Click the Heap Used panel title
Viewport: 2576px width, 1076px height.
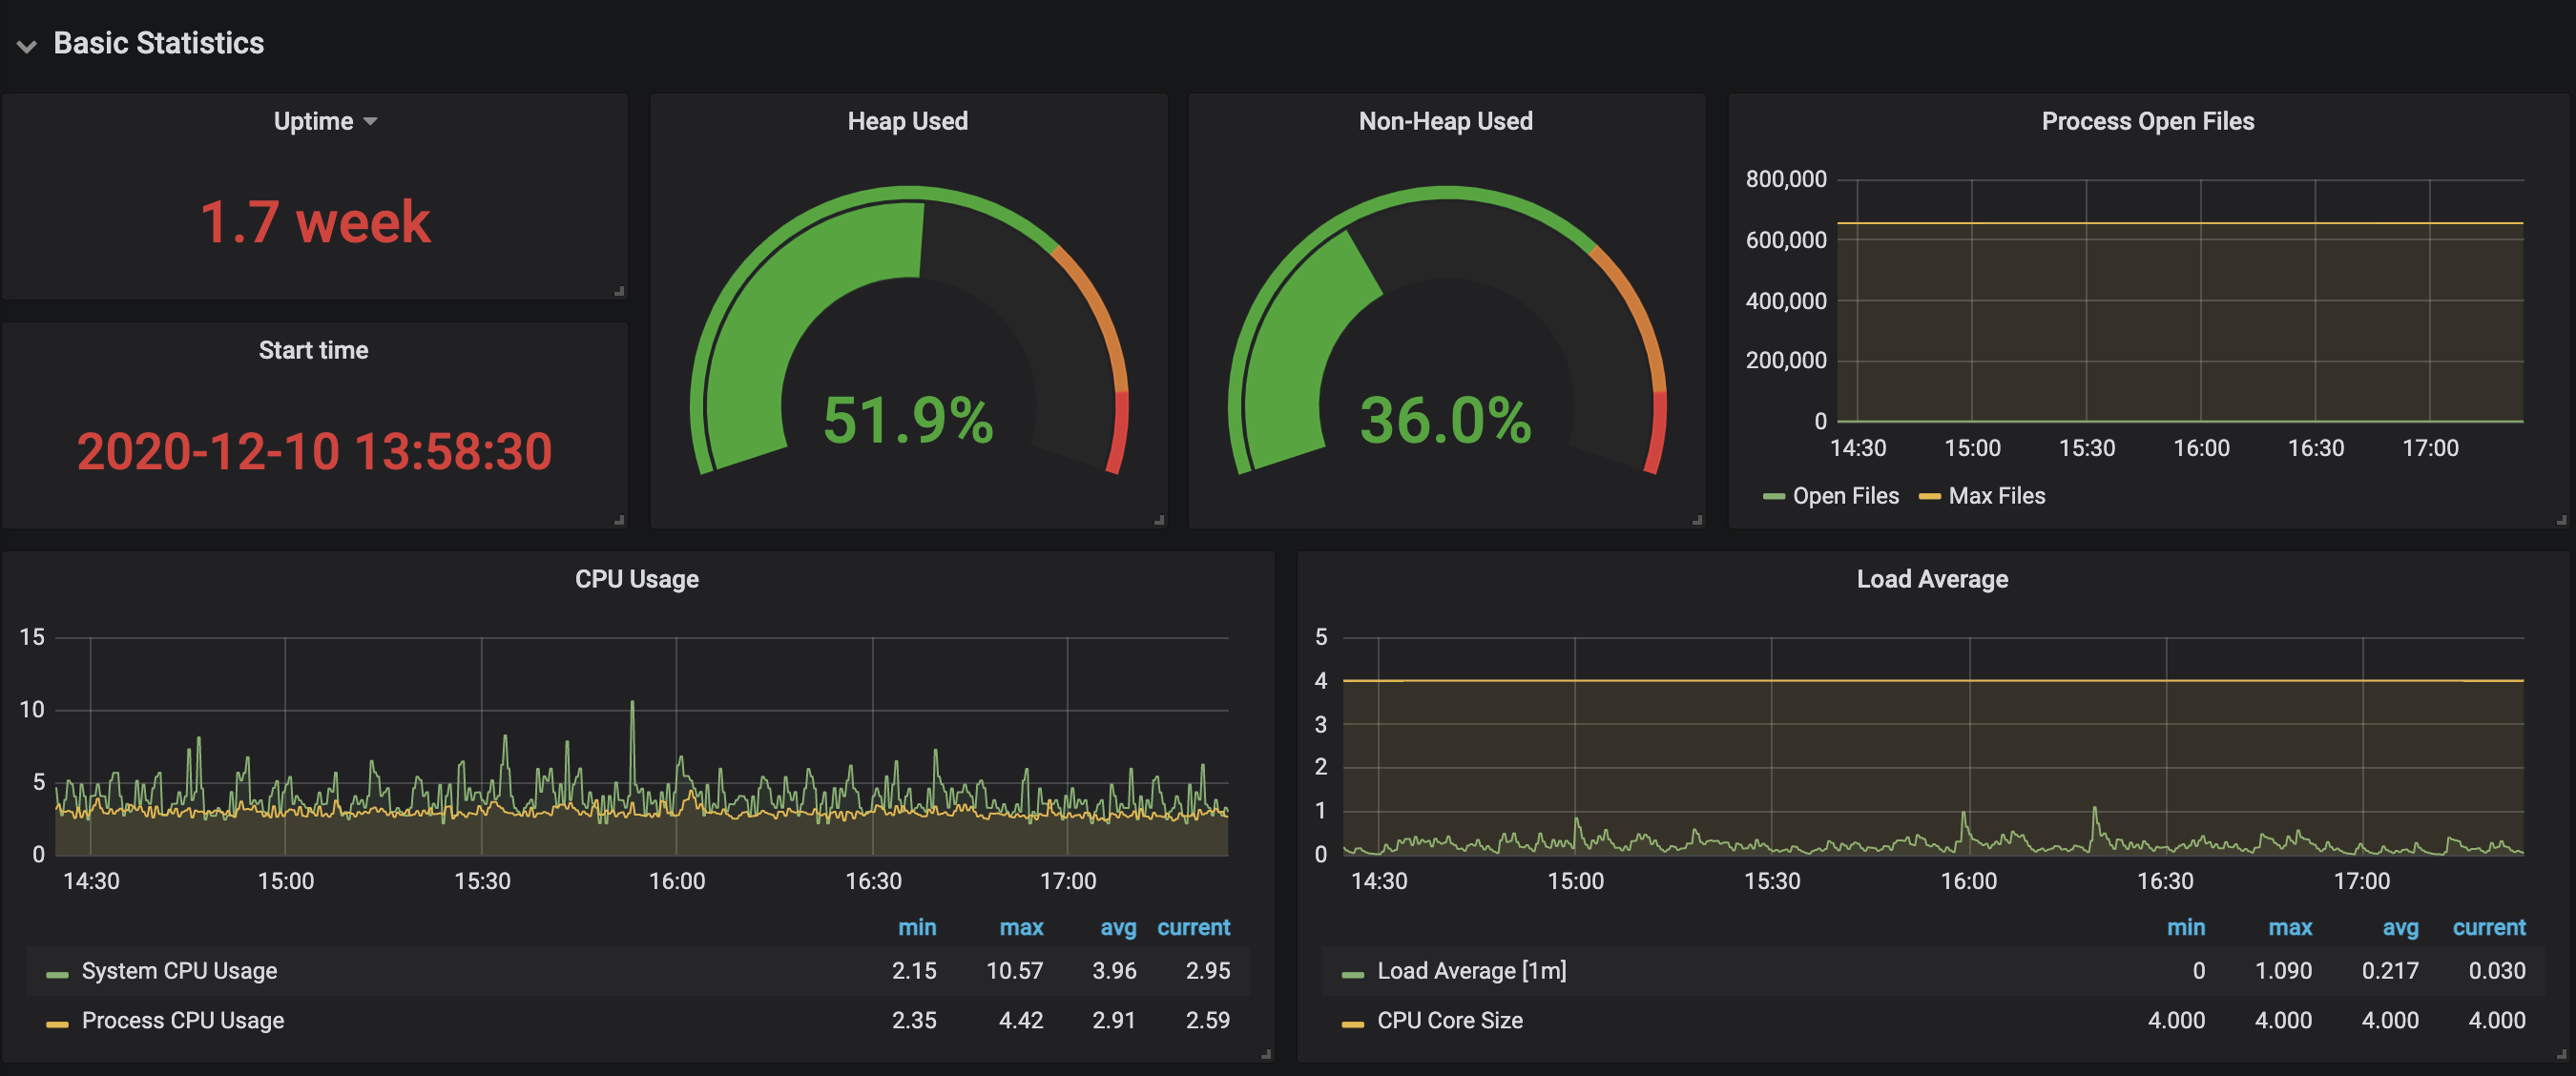tap(907, 121)
